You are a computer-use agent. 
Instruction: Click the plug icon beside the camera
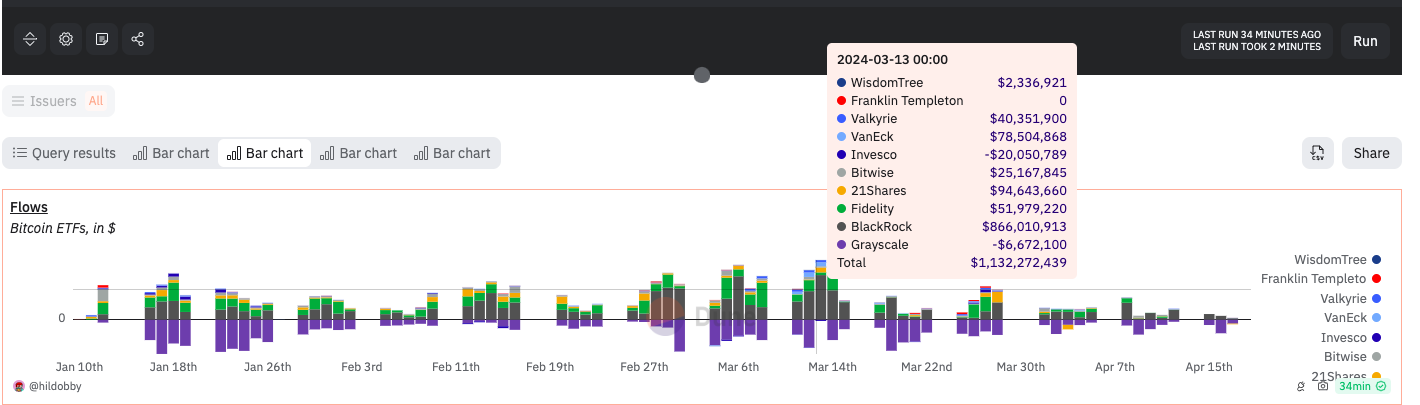tap(1301, 386)
